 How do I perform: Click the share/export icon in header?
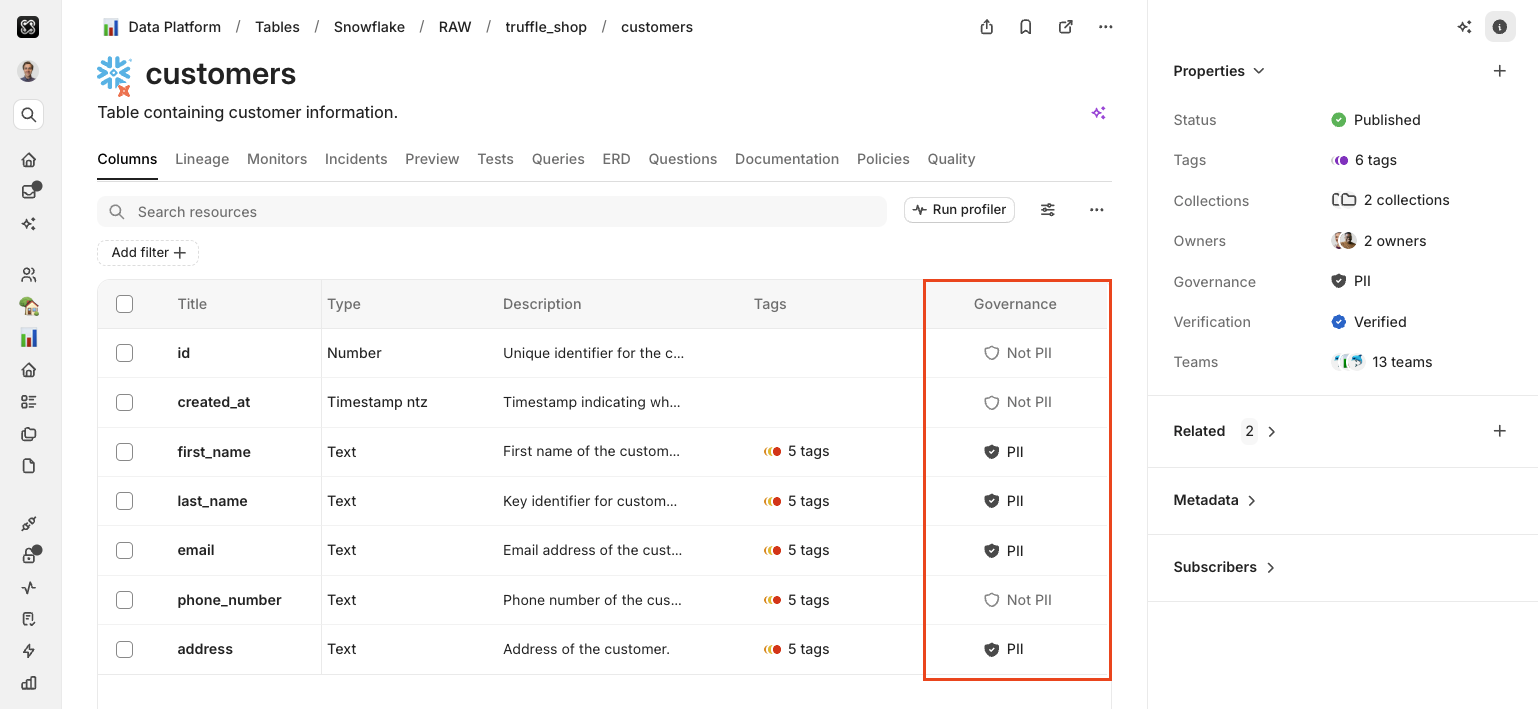[x=987, y=27]
